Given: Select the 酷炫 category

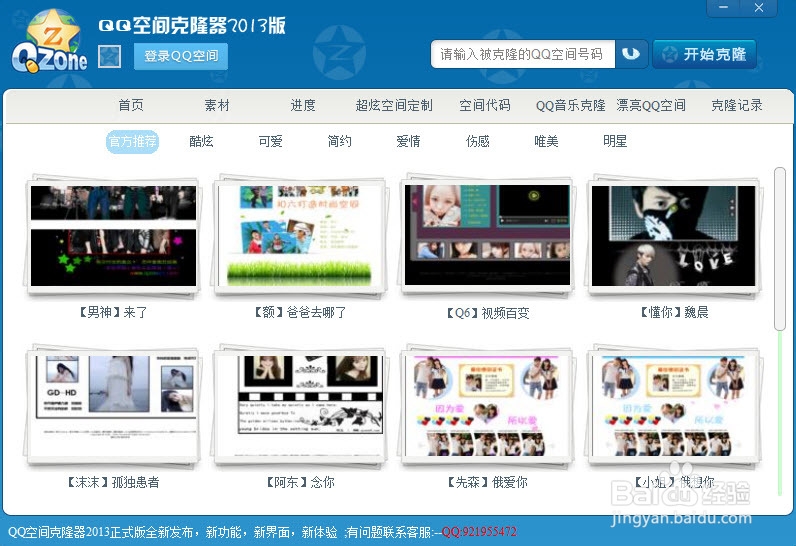Looking at the screenshot, I should click(201, 141).
